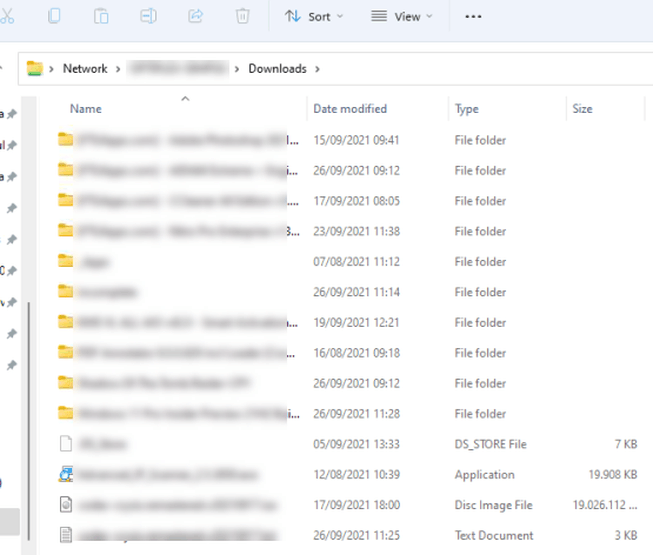The height and width of the screenshot is (555, 653).
Task: Select the Disc Image File icon
Action: 66,504
